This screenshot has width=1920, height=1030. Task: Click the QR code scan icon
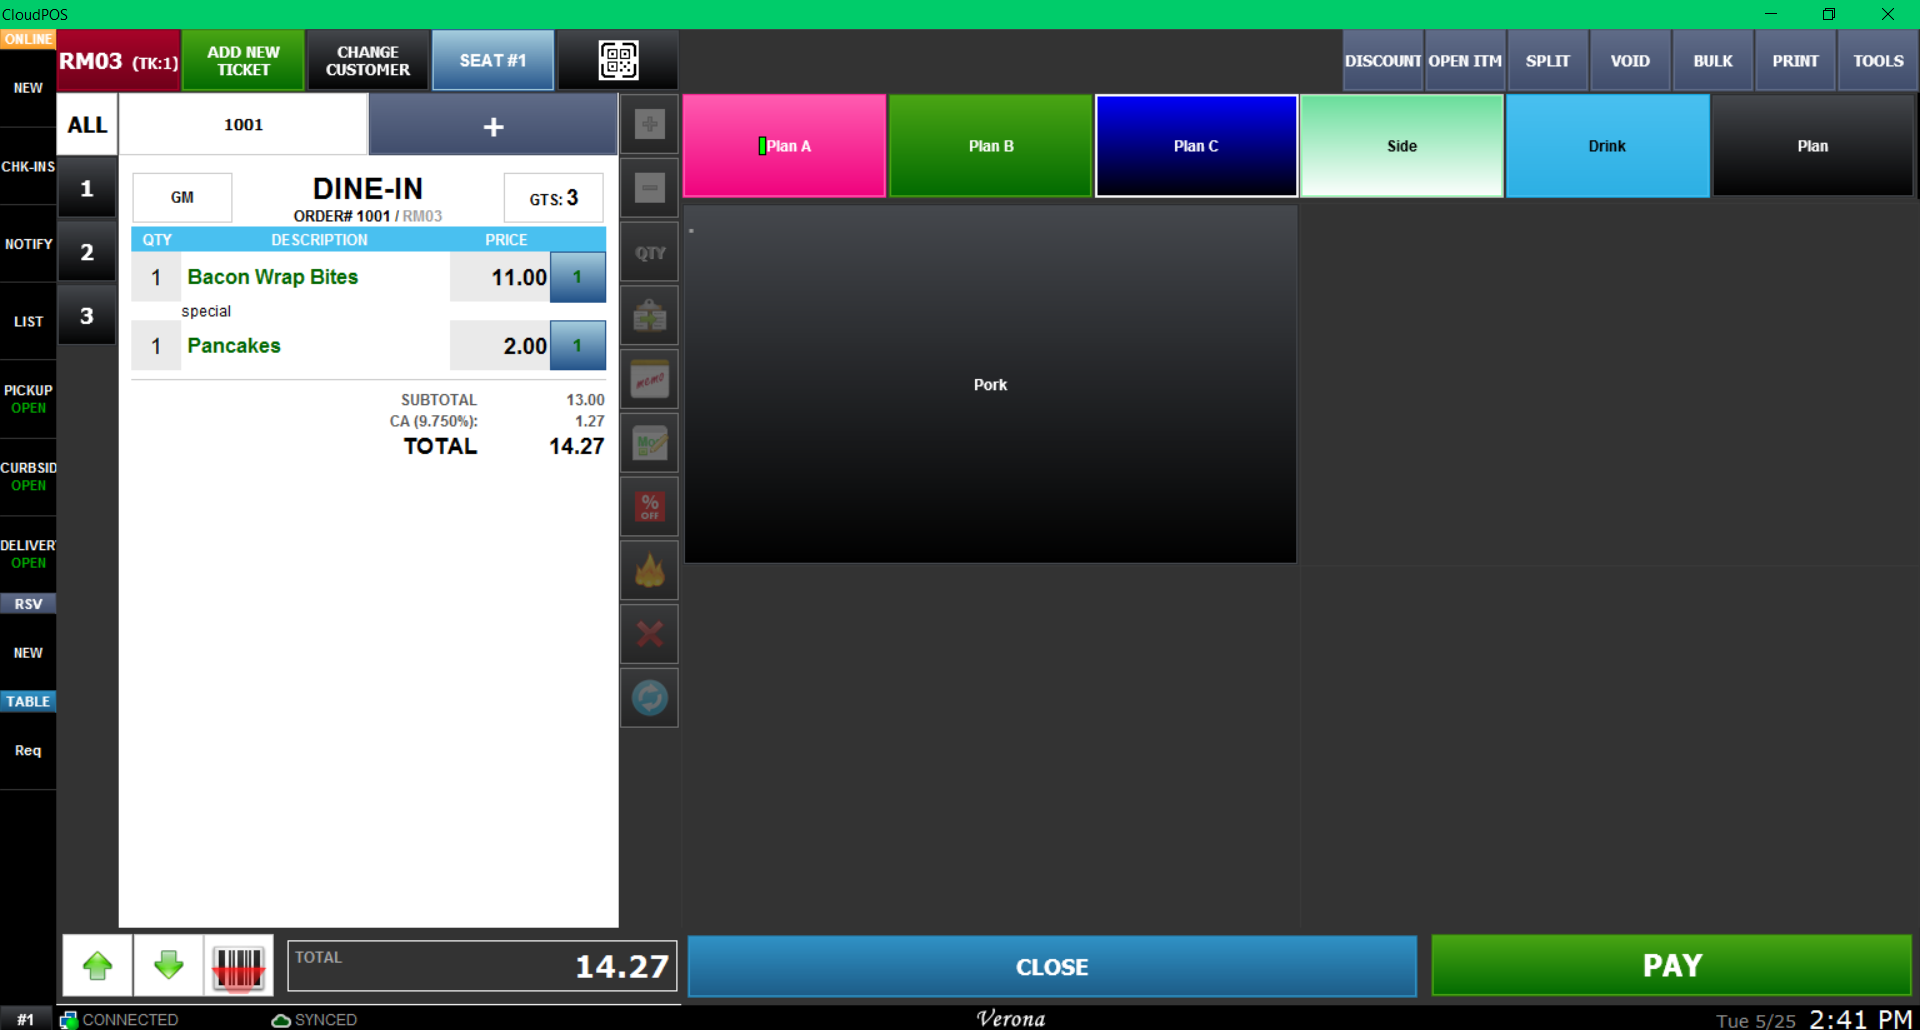click(x=618, y=60)
